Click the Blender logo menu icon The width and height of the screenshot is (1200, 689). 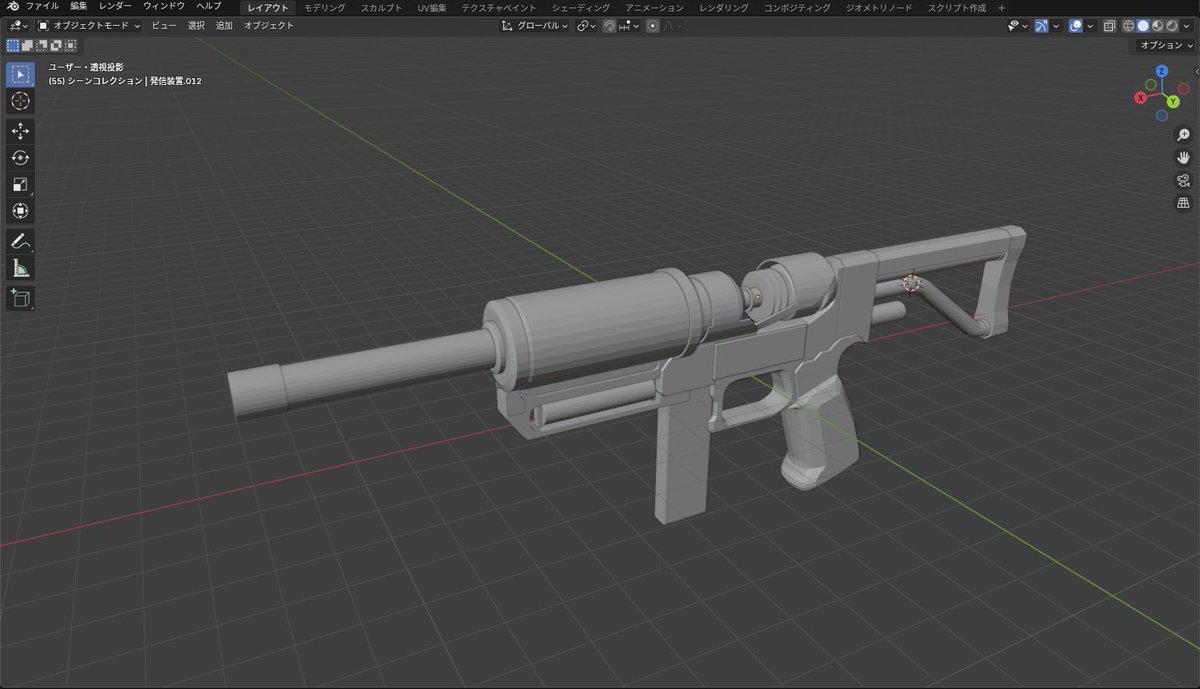(13, 7)
